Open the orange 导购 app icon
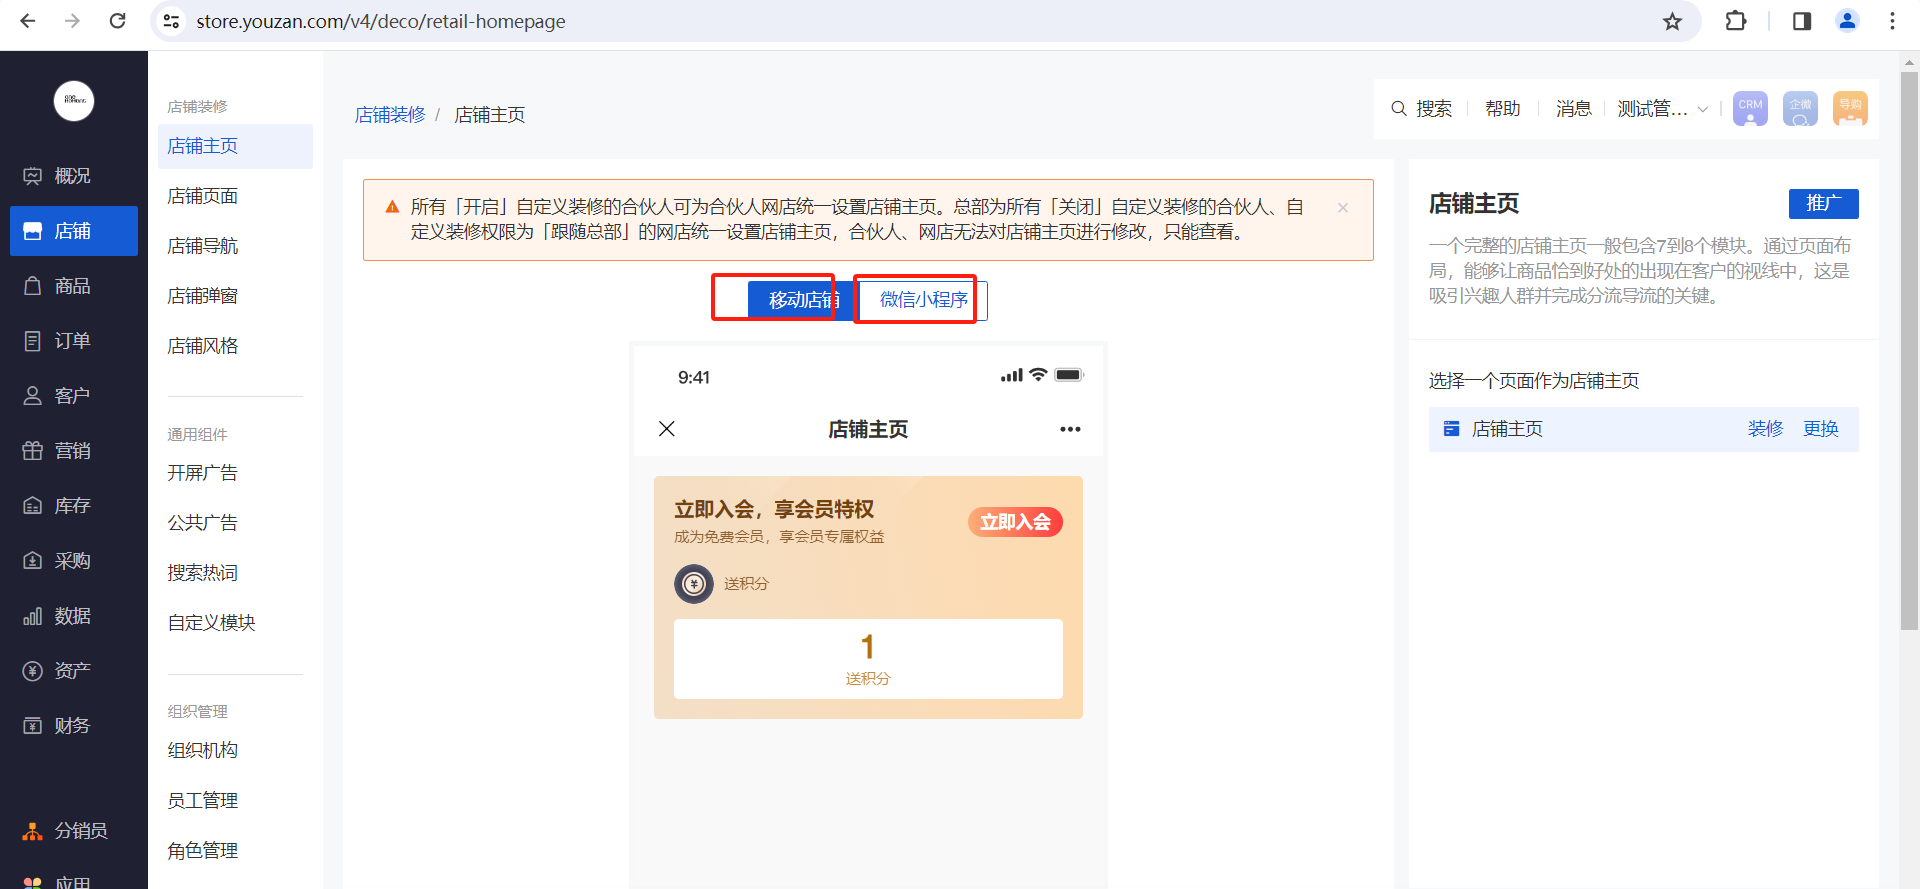1920x889 pixels. coord(1850,108)
